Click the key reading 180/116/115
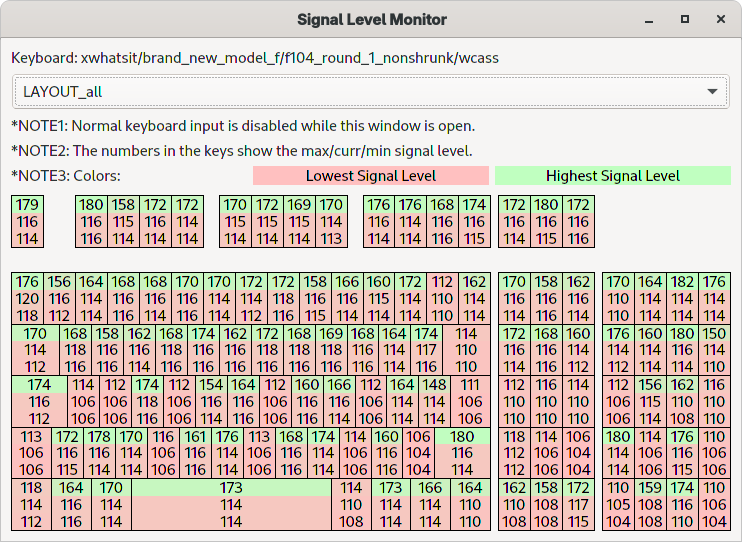Viewport: 742px width, 542px height. 547,222
